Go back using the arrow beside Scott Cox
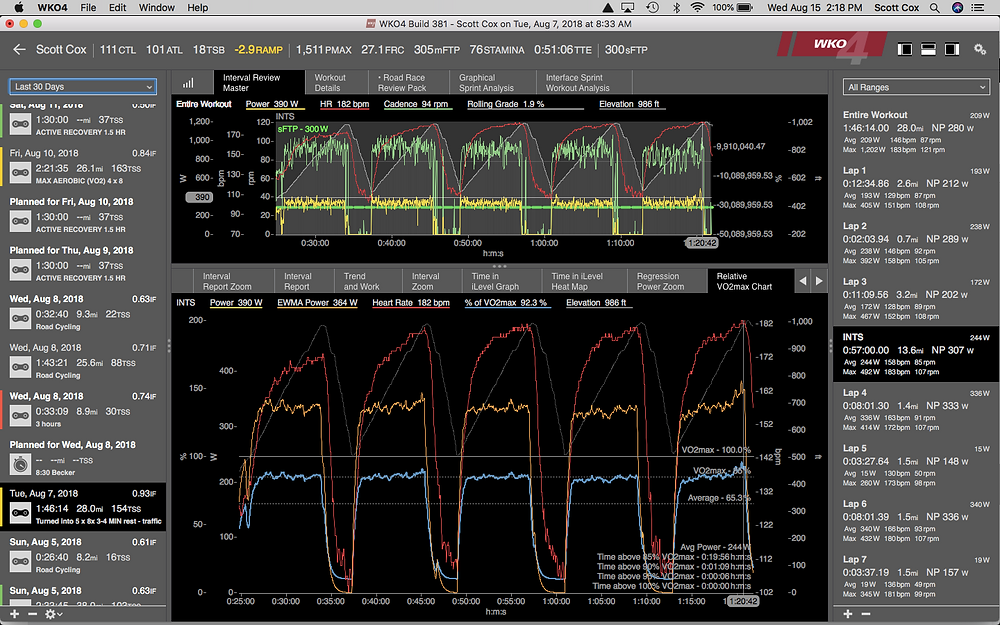The image size is (1000, 625). click(x=19, y=49)
